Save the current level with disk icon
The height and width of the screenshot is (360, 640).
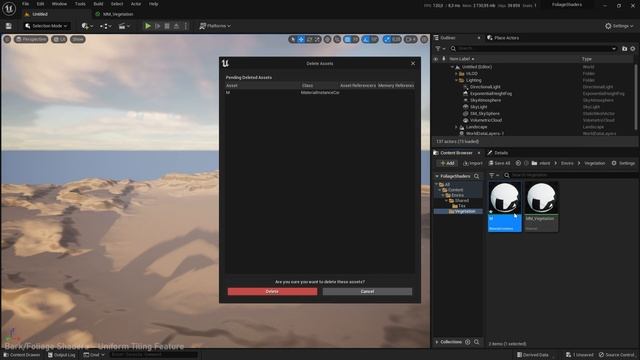pyautogui.click(x=9, y=26)
